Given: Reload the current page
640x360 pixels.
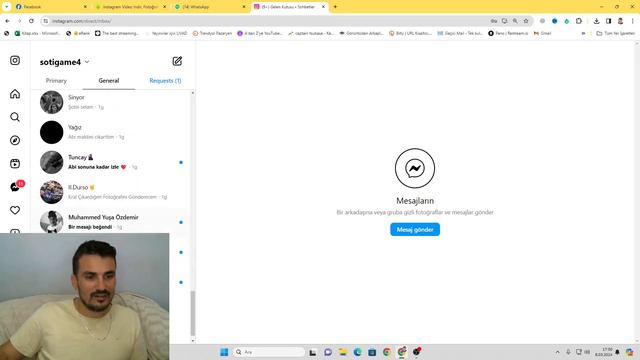Looking at the screenshot, I should (31, 21).
